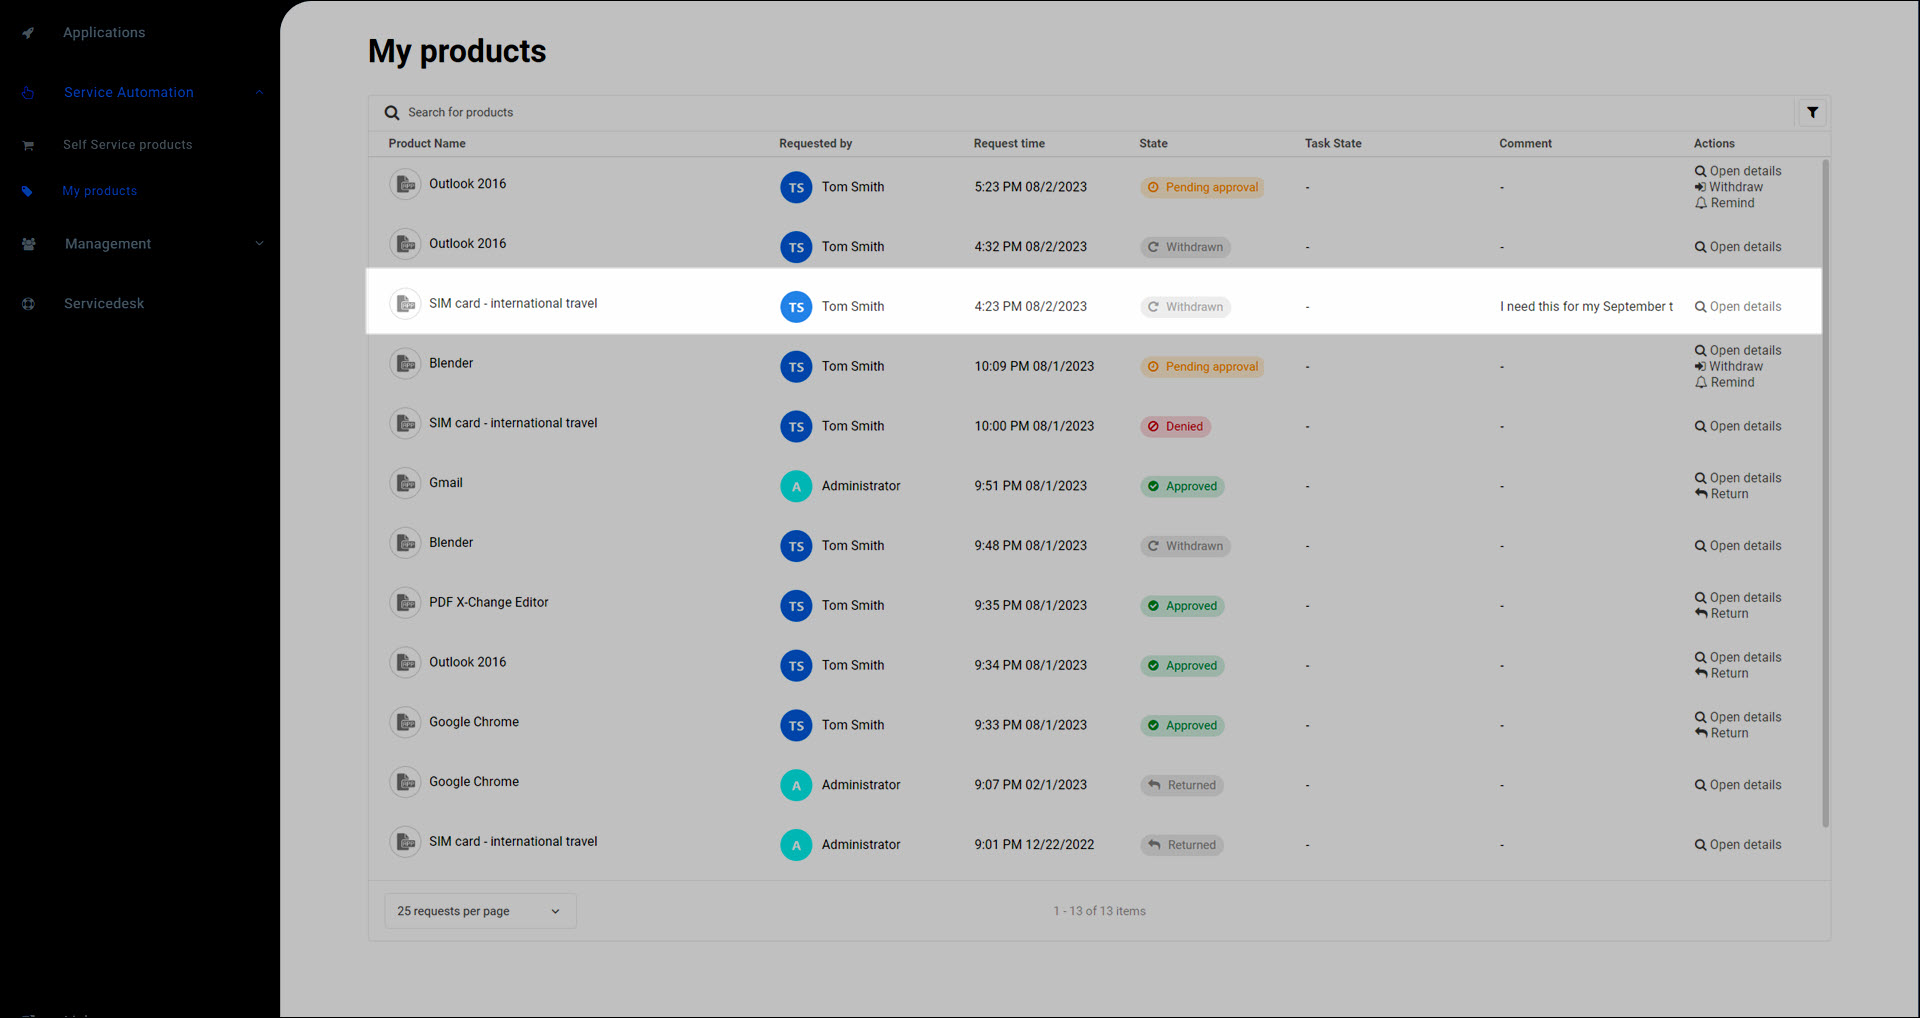Click the Gmail product icon
The height and width of the screenshot is (1019, 1920).
click(405, 484)
